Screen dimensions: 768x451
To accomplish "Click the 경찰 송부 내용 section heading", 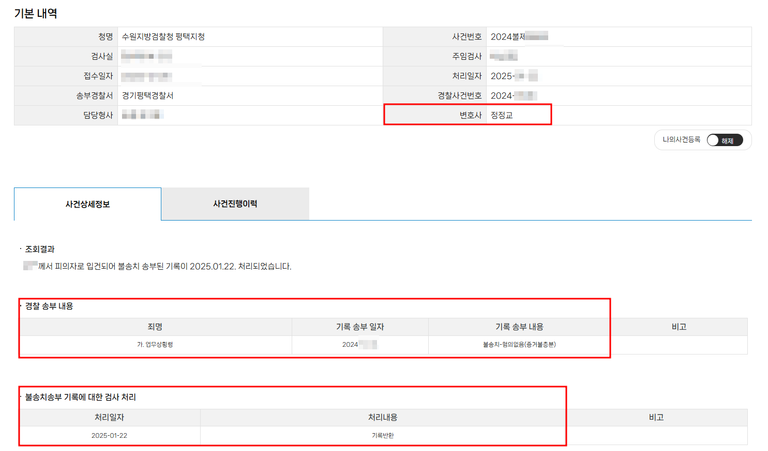I will tap(51, 306).
